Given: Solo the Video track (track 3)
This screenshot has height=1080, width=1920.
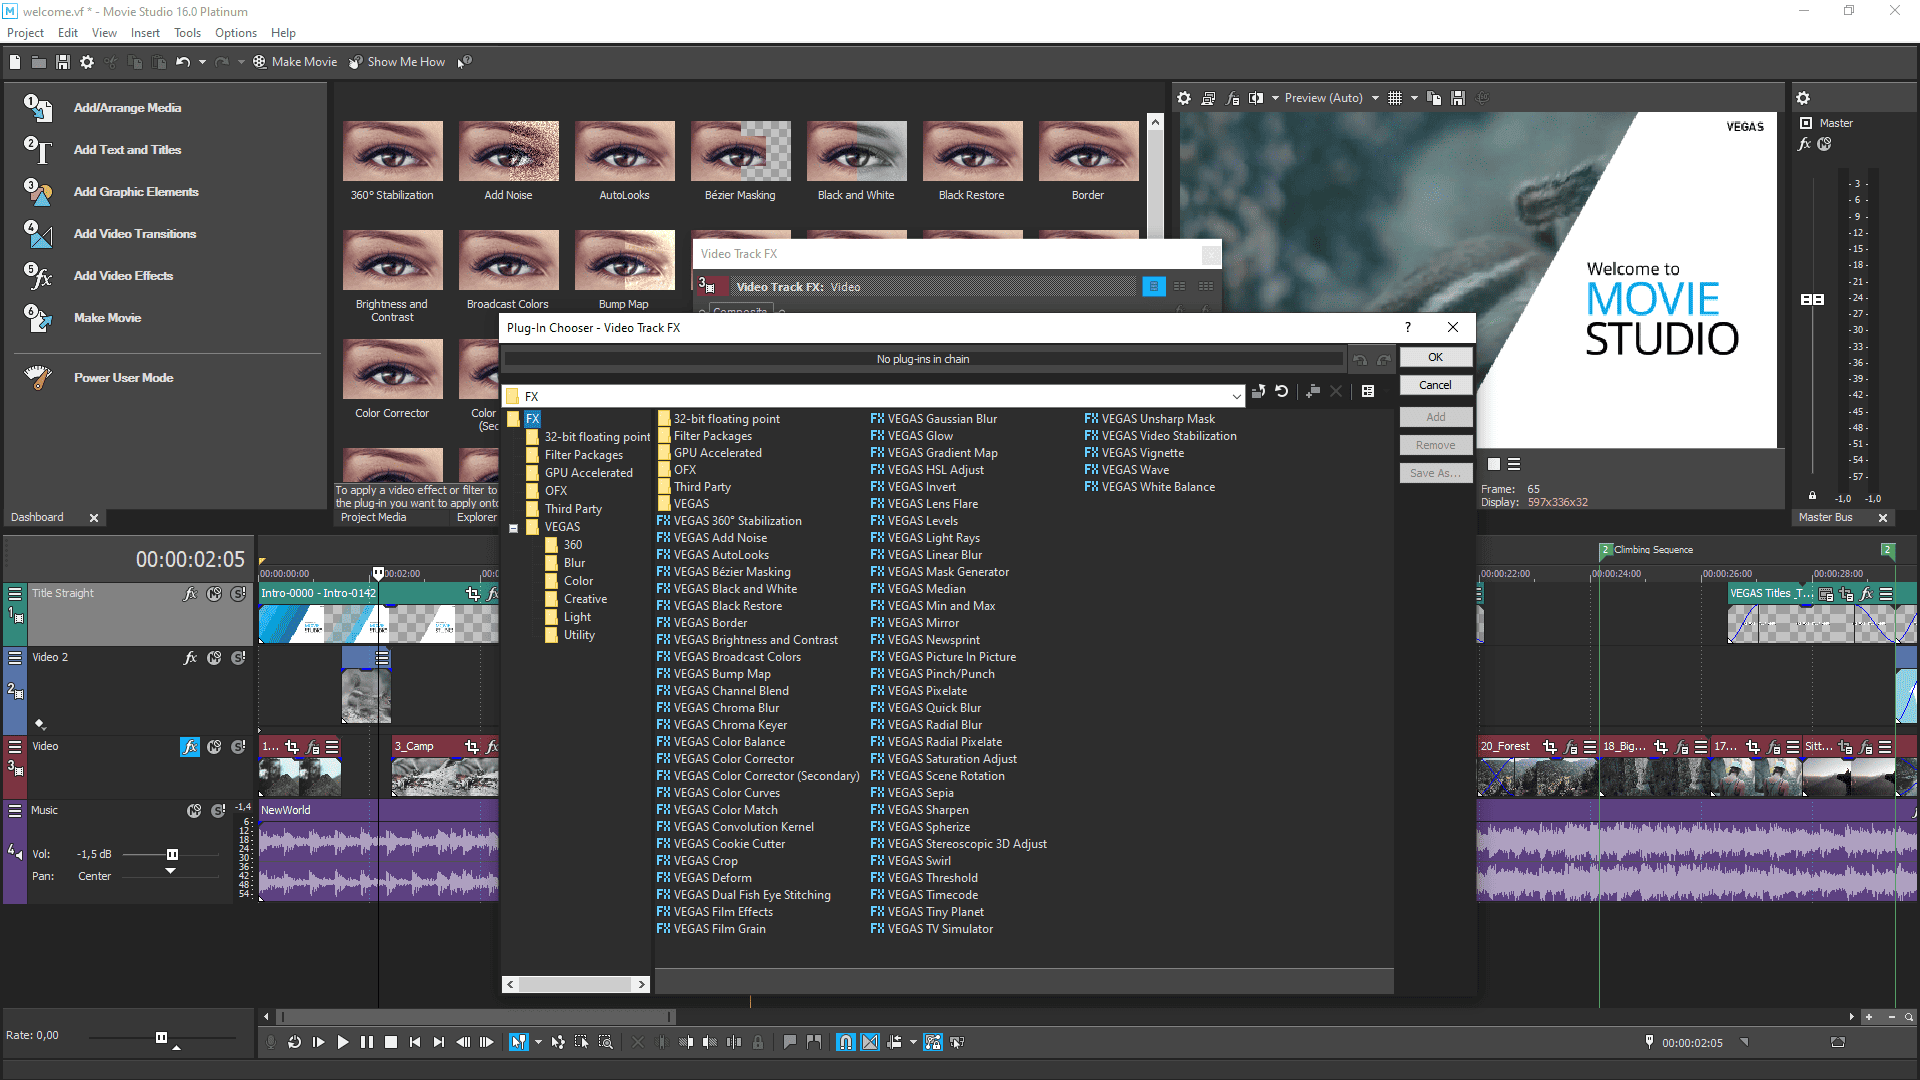Looking at the screenshot, I should 238,747.
